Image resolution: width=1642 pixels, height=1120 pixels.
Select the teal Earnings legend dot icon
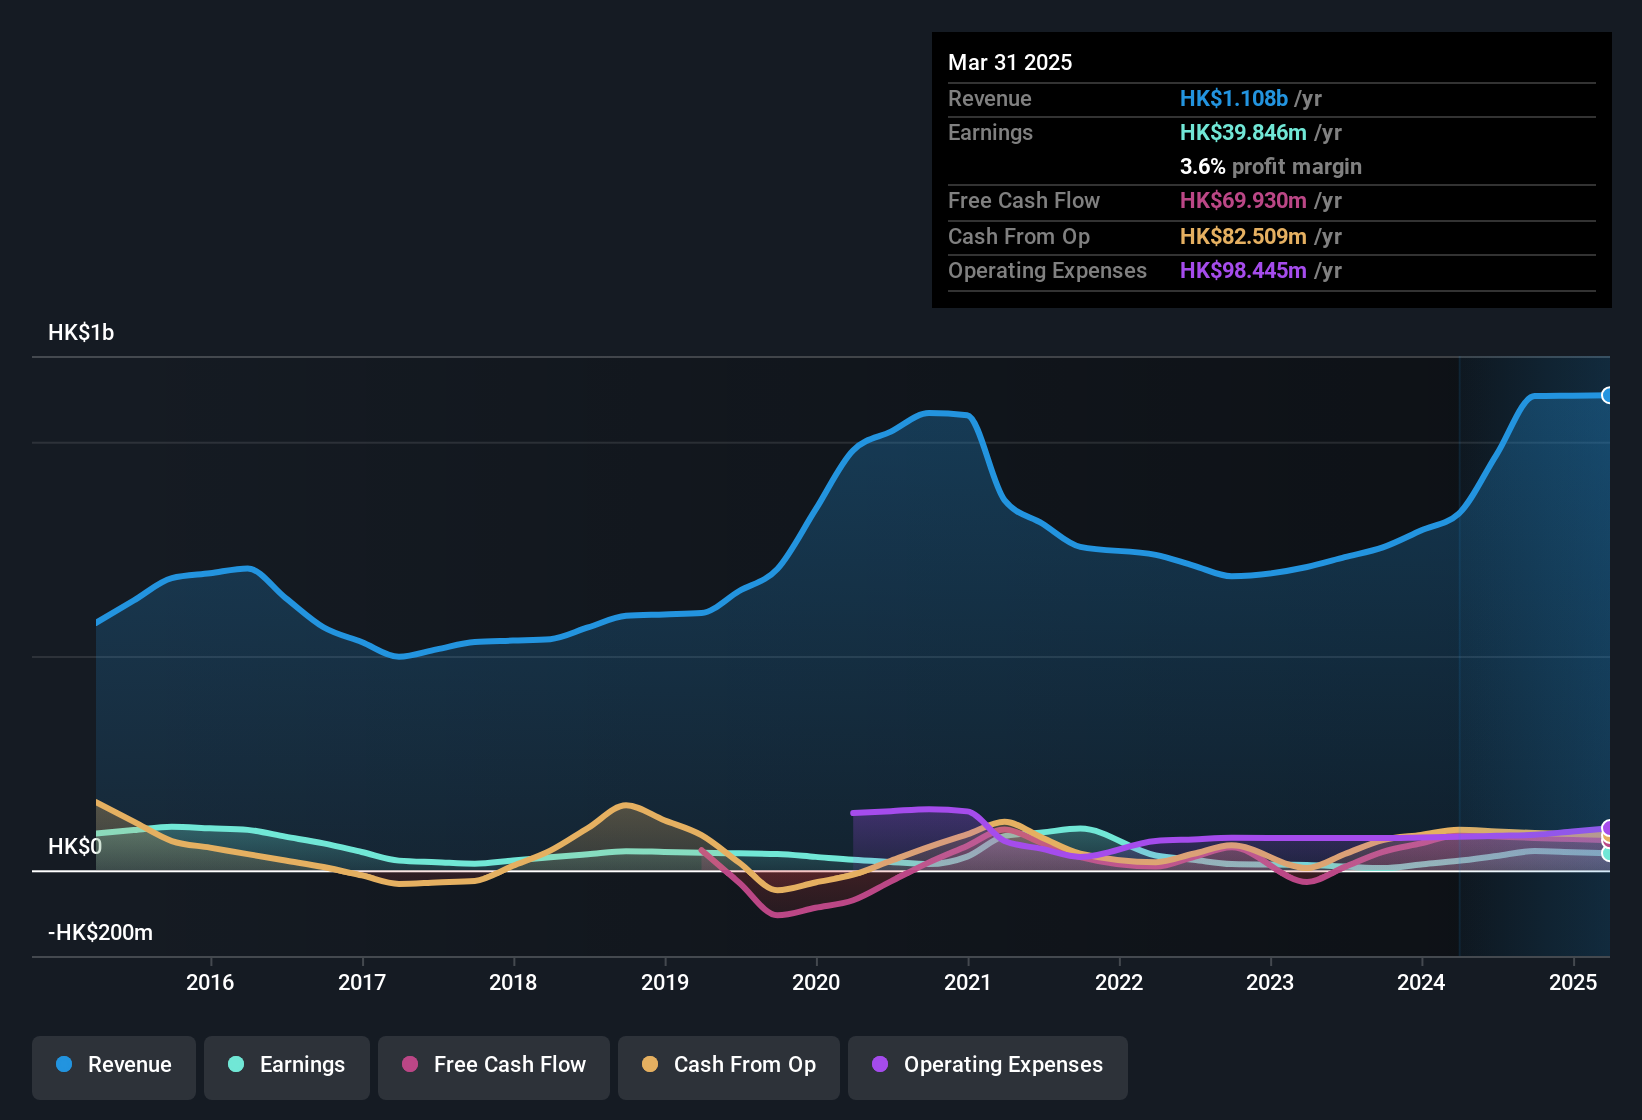click(x=237, y=1065)
